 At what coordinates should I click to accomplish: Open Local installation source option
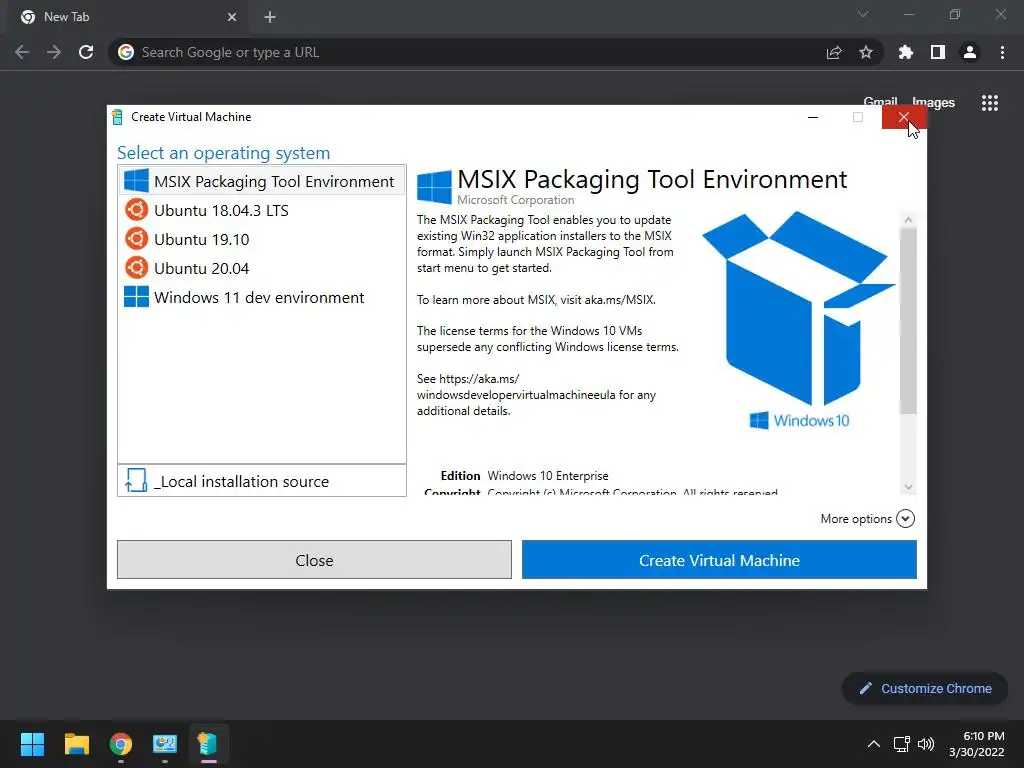(262, 481)
